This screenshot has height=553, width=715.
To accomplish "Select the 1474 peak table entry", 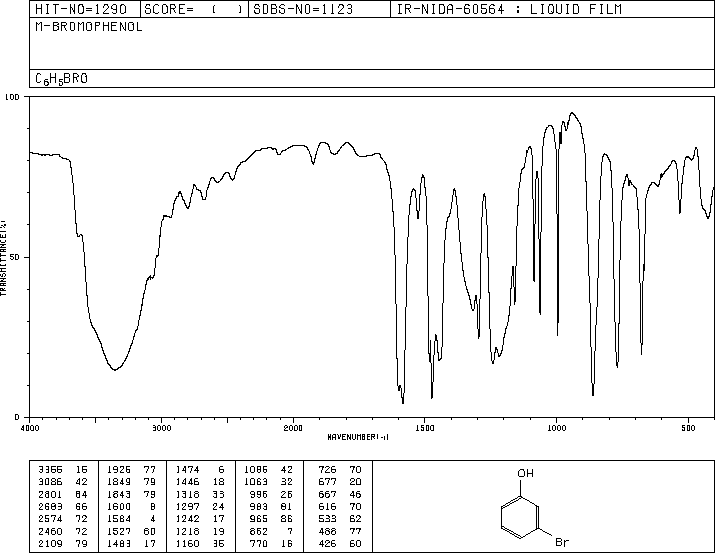I will click(x=200, y=470).
